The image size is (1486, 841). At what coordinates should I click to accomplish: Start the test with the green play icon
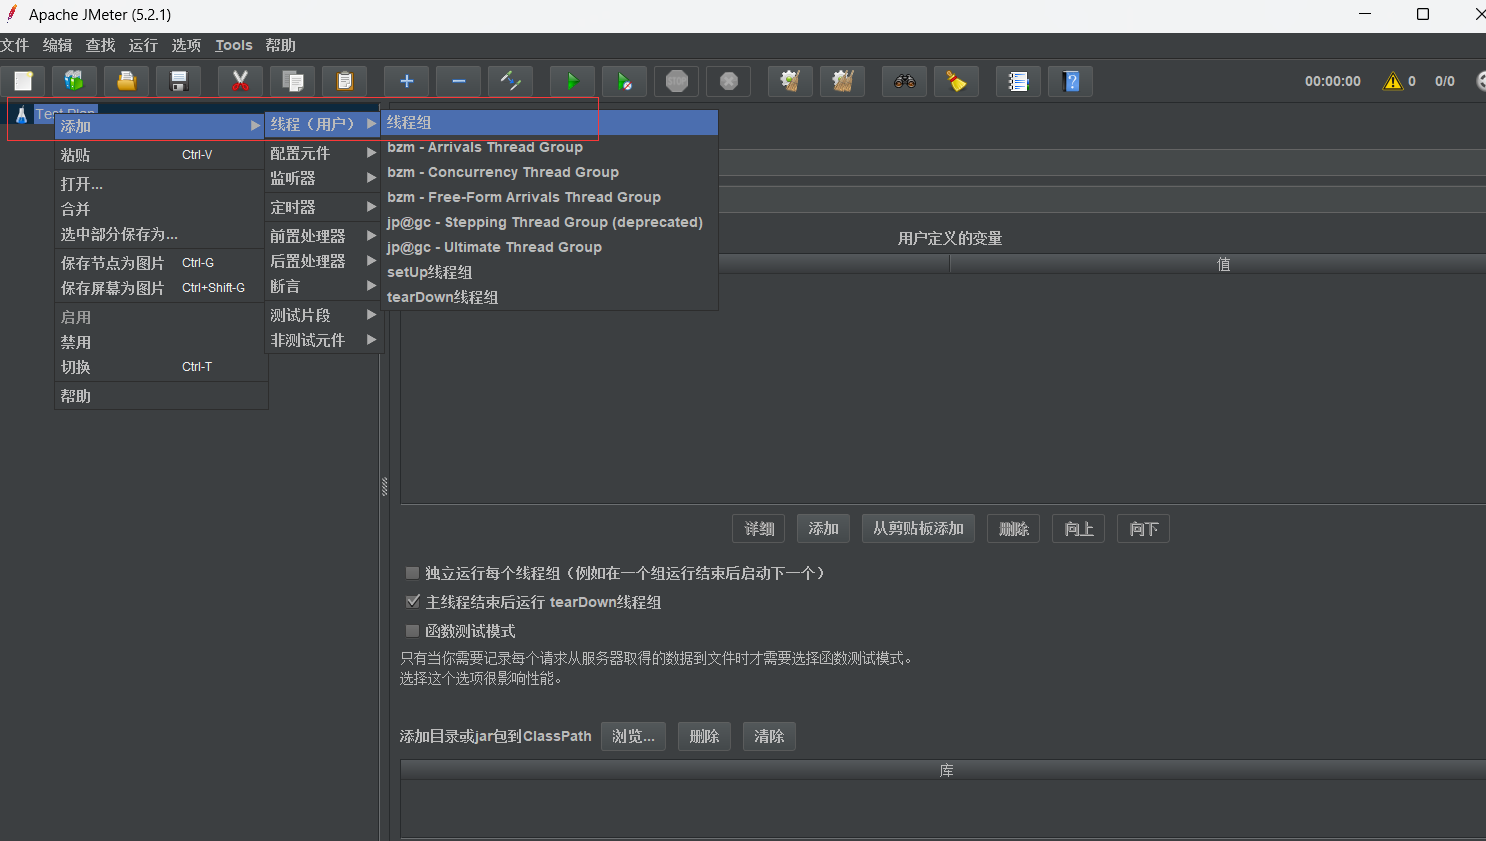tap(572, 81)
